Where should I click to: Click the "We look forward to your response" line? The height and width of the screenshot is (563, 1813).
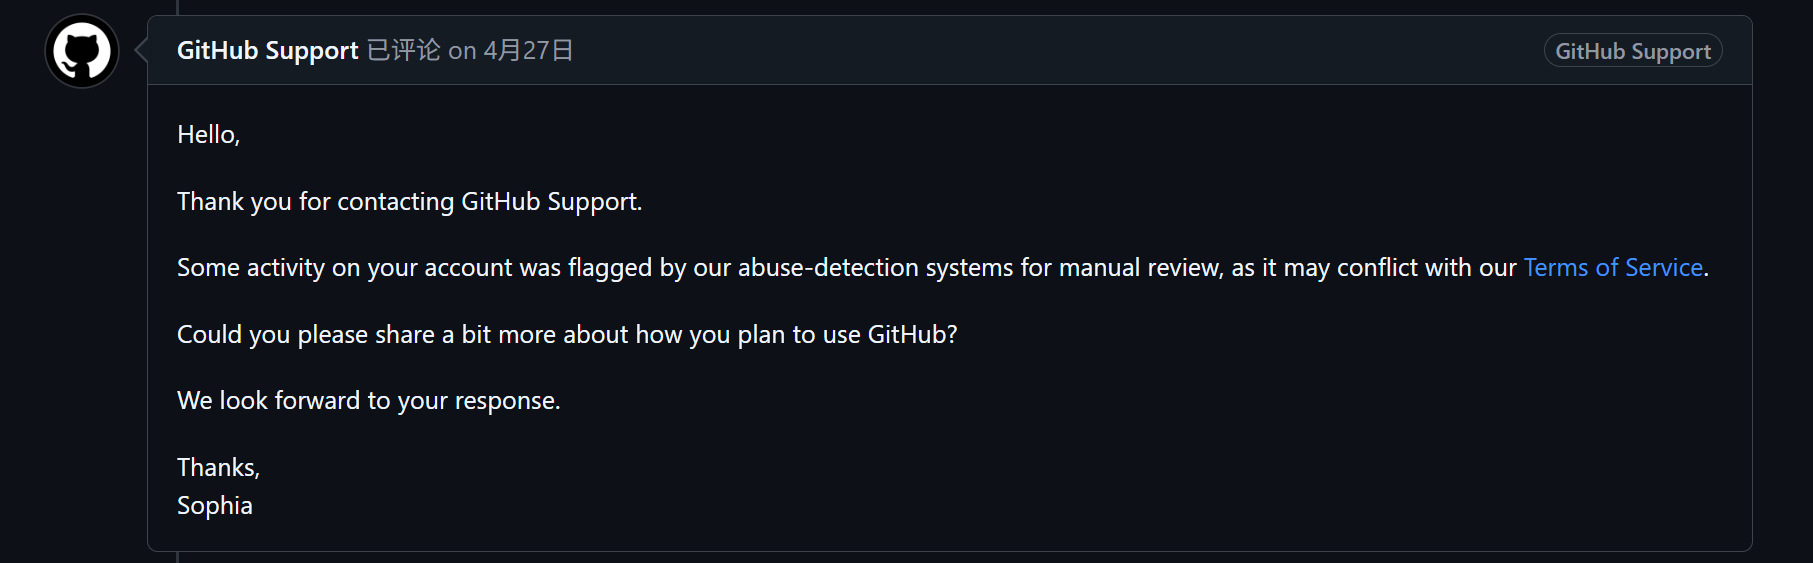[369, 401]
